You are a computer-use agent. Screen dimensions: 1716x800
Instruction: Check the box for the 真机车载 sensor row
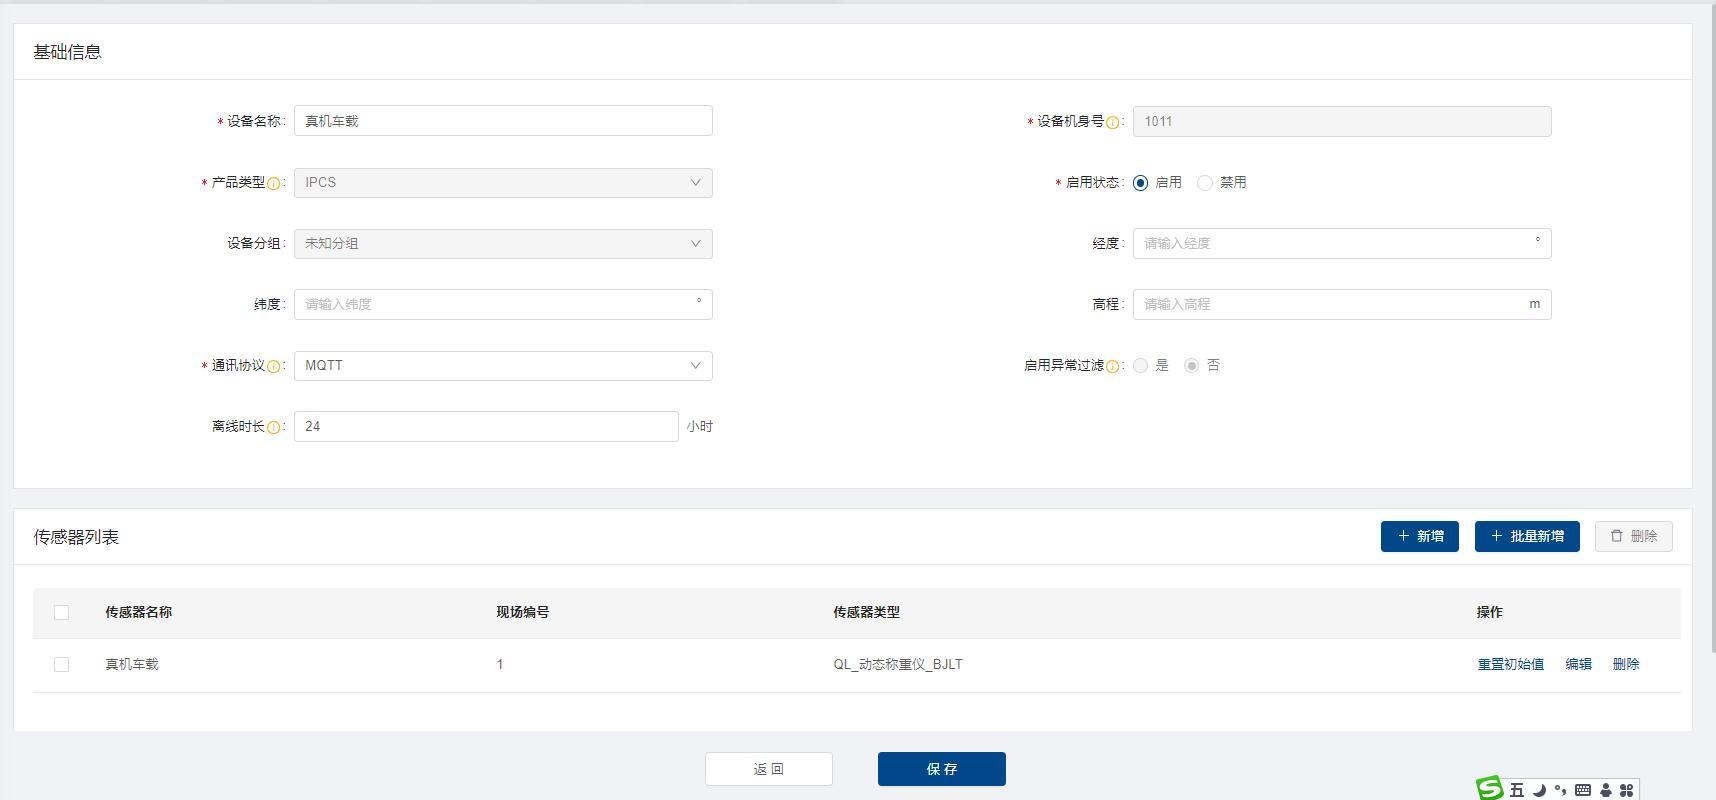pos(61,664)
